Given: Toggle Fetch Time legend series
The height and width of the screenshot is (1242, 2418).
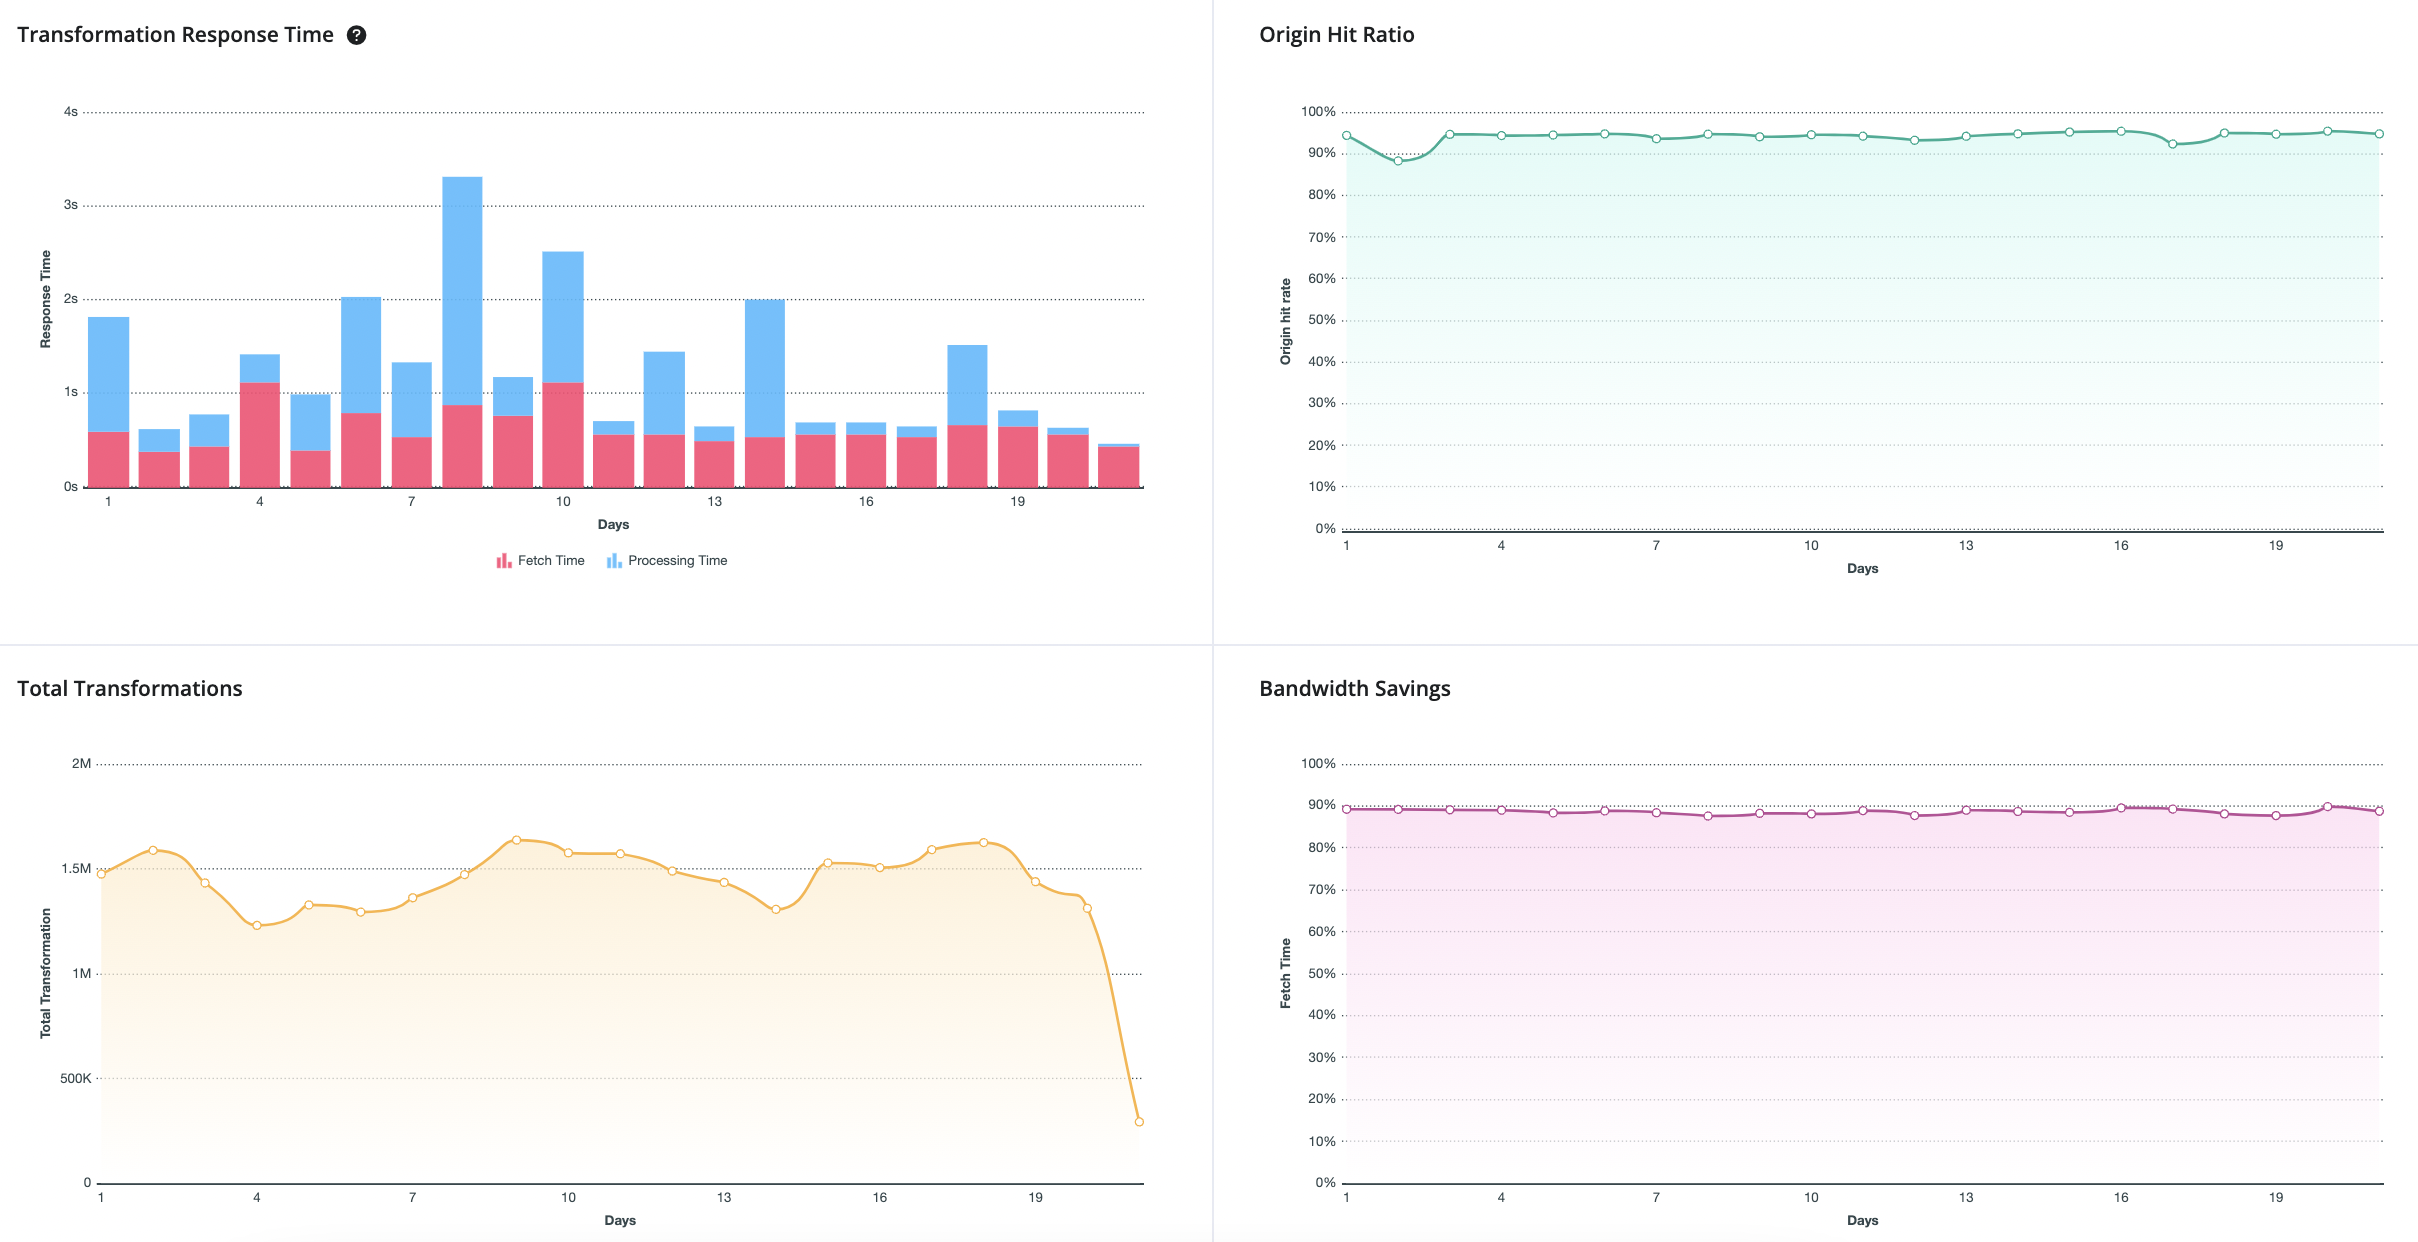Looking at the screenshot, I should (550, 561).
